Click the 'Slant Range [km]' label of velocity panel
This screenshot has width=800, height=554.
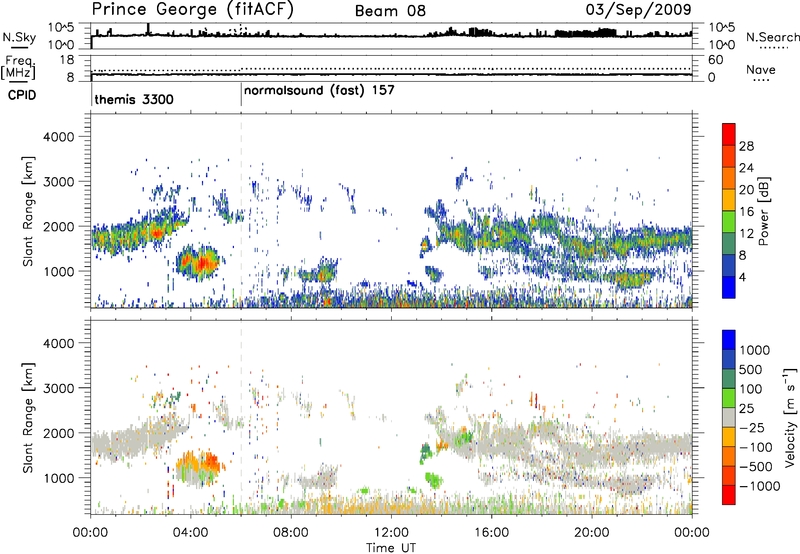[28, 418]
